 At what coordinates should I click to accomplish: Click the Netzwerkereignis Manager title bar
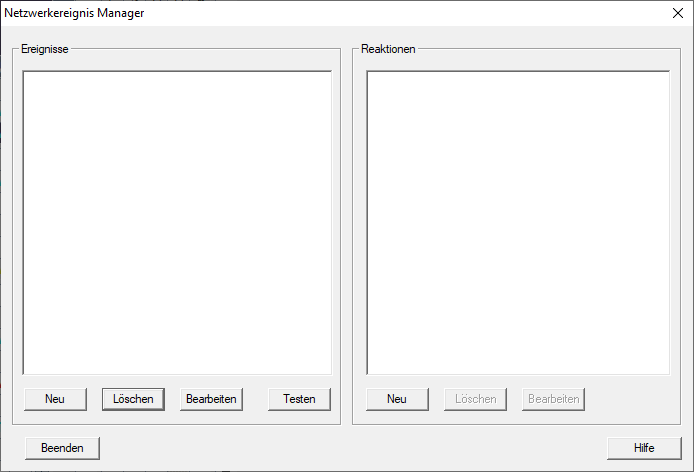tap(300, 13)
